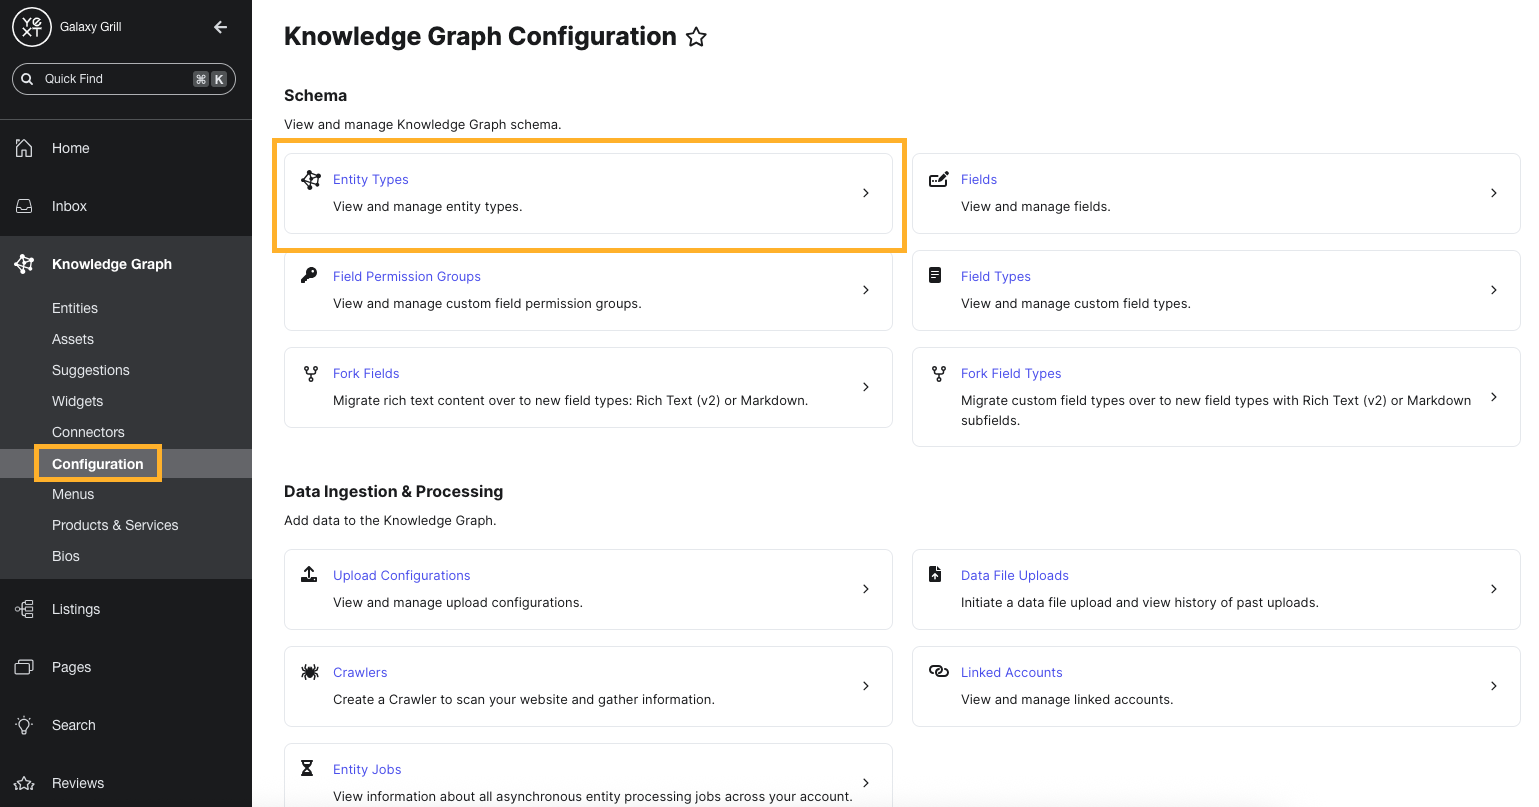Click the Upload Configurations icon

coord(310,574)
